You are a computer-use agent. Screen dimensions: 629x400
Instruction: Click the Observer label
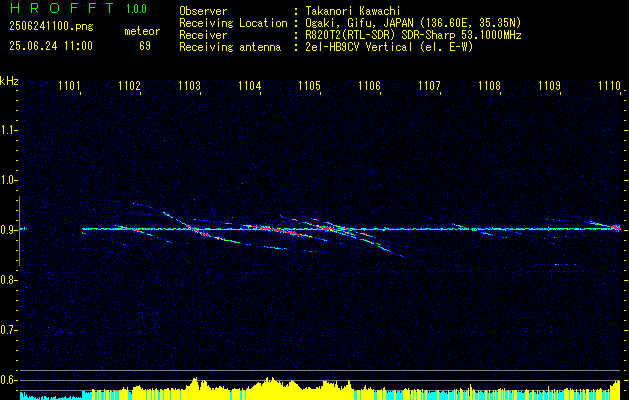coord(203,11)
